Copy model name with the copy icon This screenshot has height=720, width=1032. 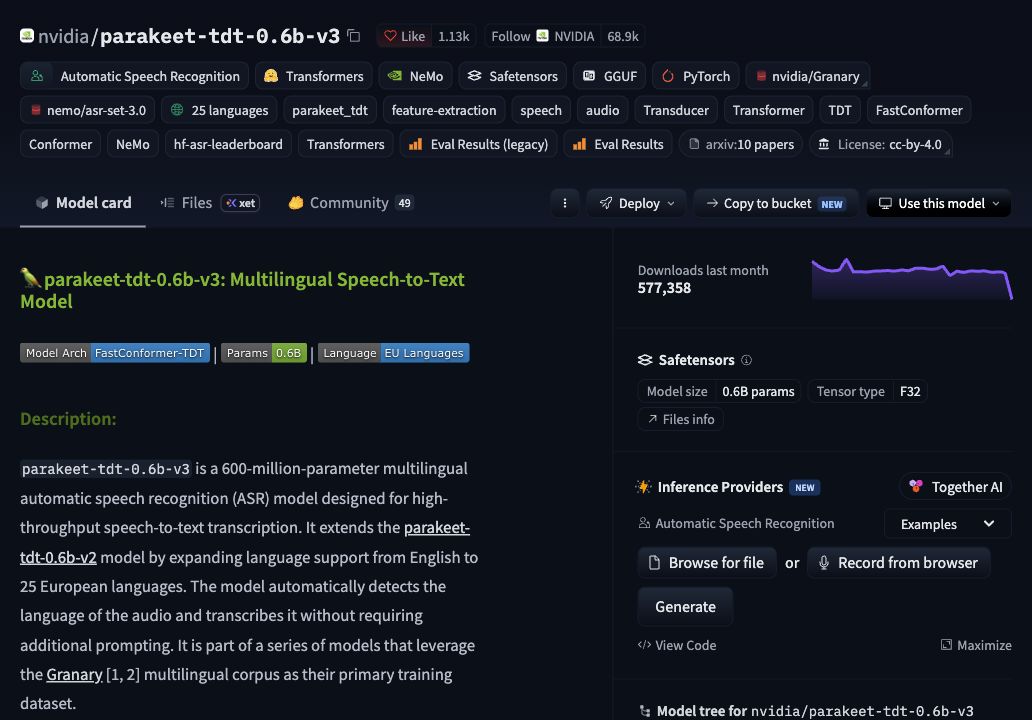coord(354,36)
